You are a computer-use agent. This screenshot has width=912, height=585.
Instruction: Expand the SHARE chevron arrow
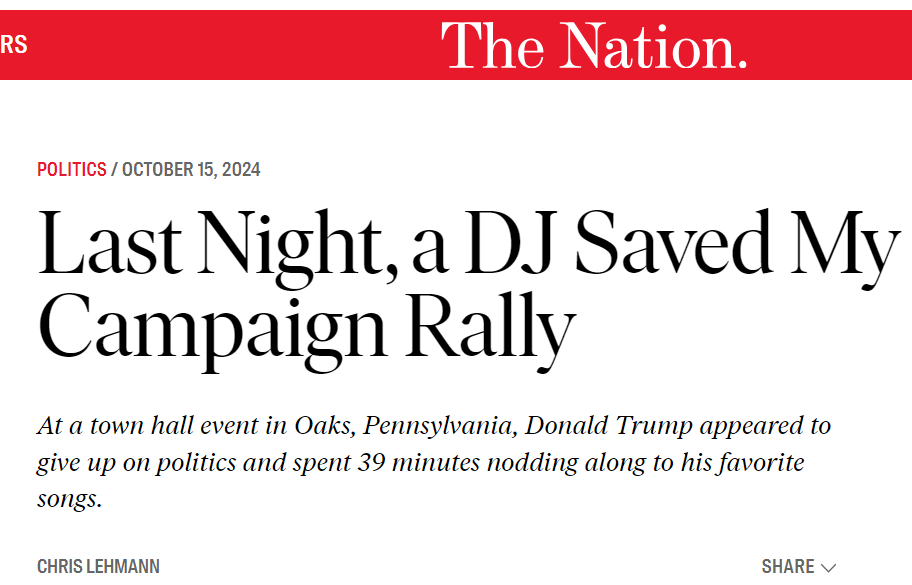pyautogui.click(x=828, y=567)
